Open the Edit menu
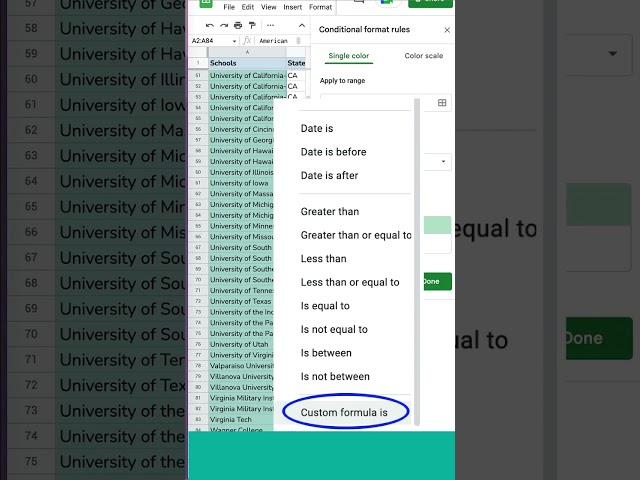The height and width of the screenshot is (480, 640). pyautogui.click(x=248, y=7)
